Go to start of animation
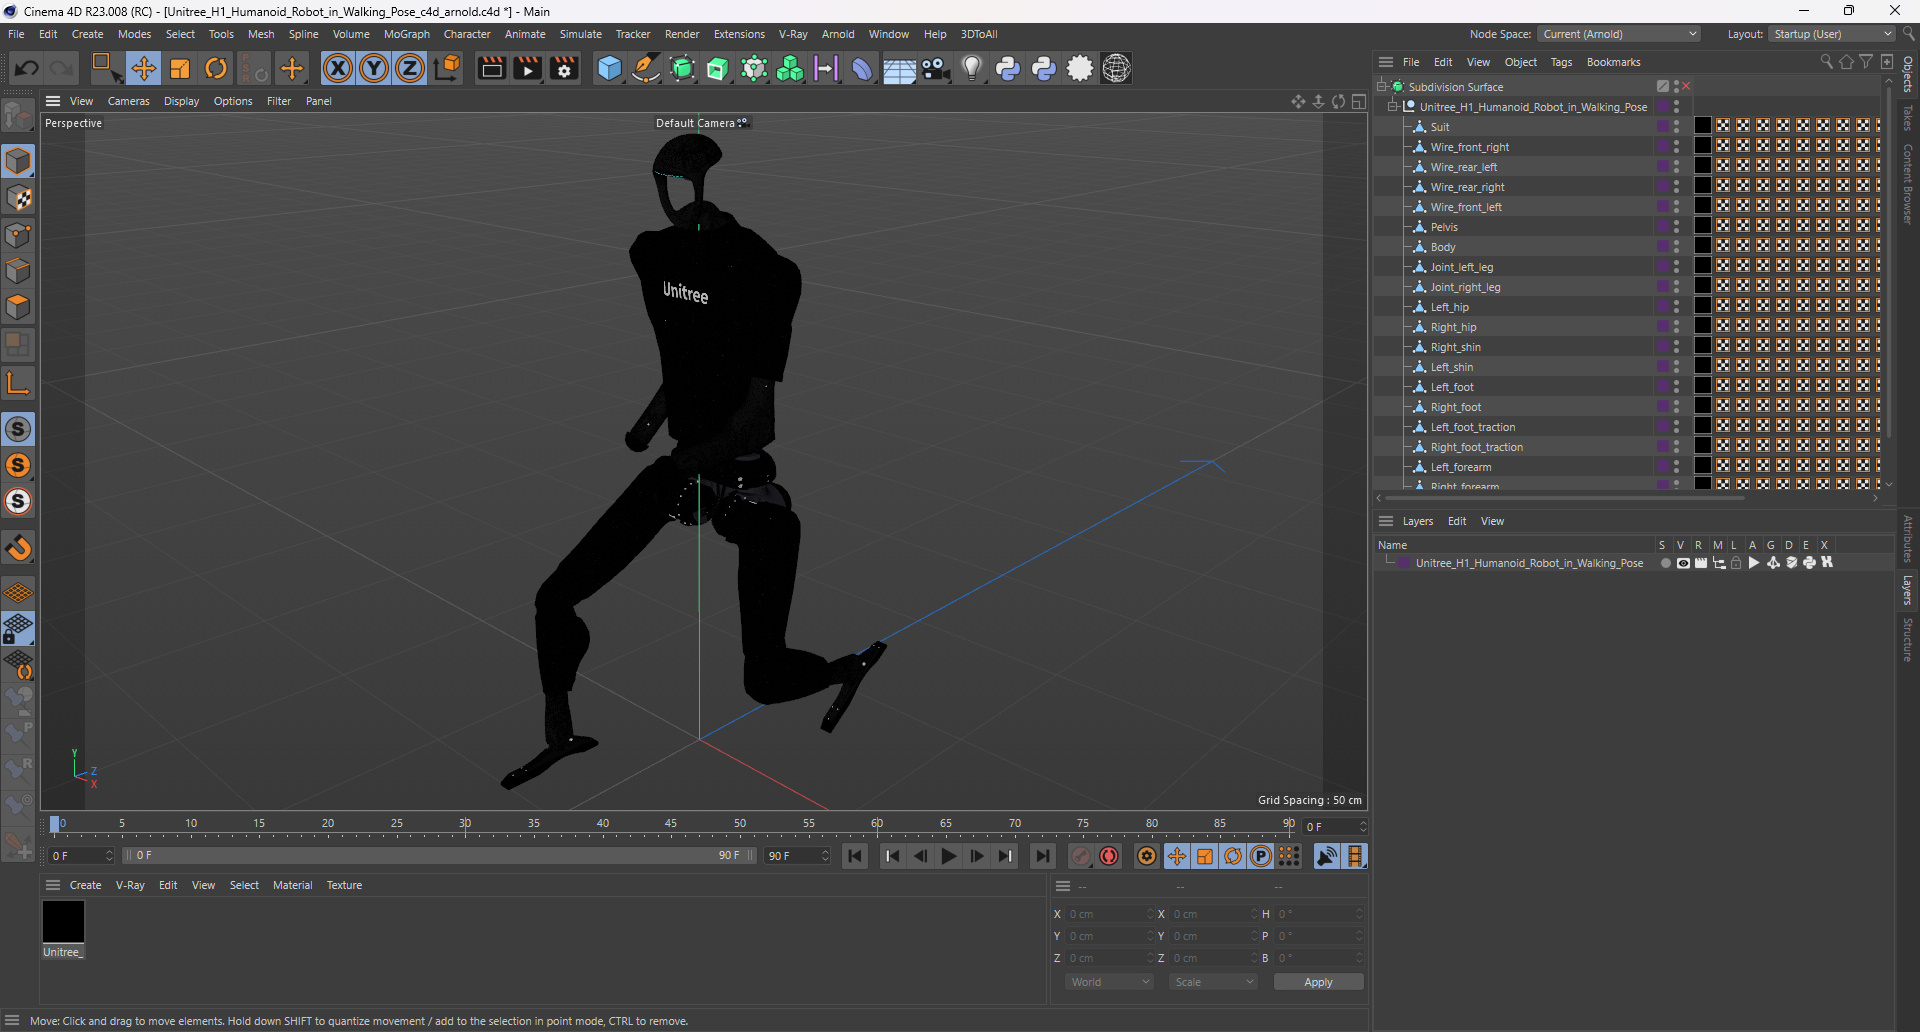Screen dimensions: 1920x1032 pyautogui.click(x=855, y=856)
